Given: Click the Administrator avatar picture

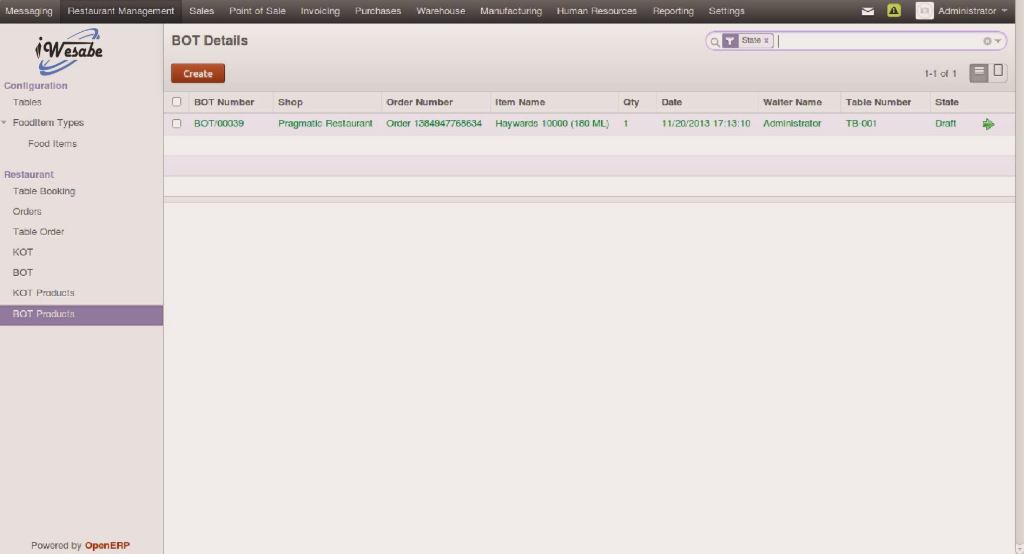Looking at the screenshot, I should tap(924, 11).
